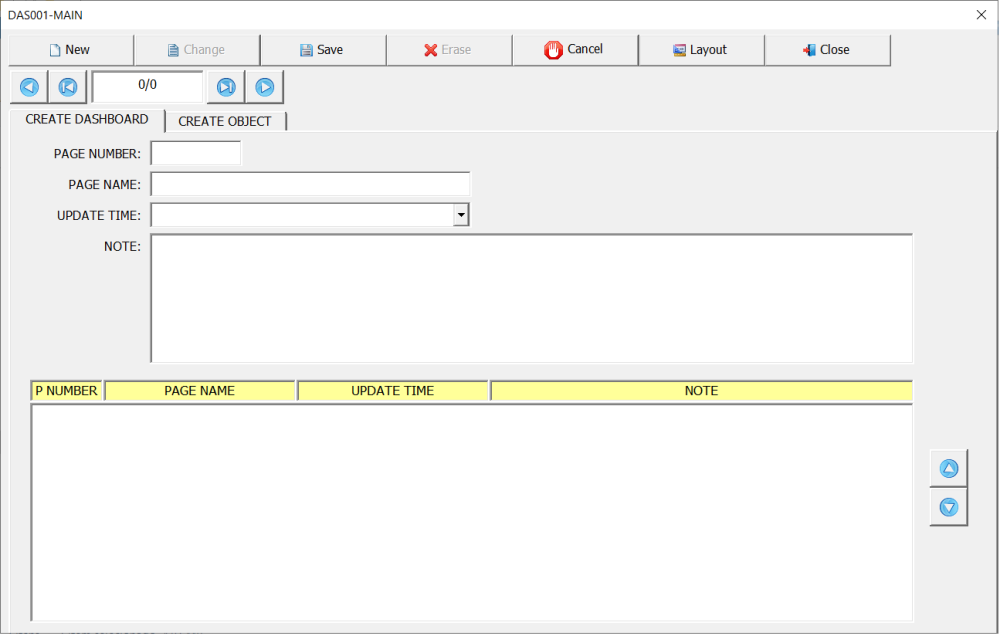Image resolution: width=1000 pixels, height=636 pixels.
Task: Click the PAGE NUMBER input field
Action: tap(195, 152)
